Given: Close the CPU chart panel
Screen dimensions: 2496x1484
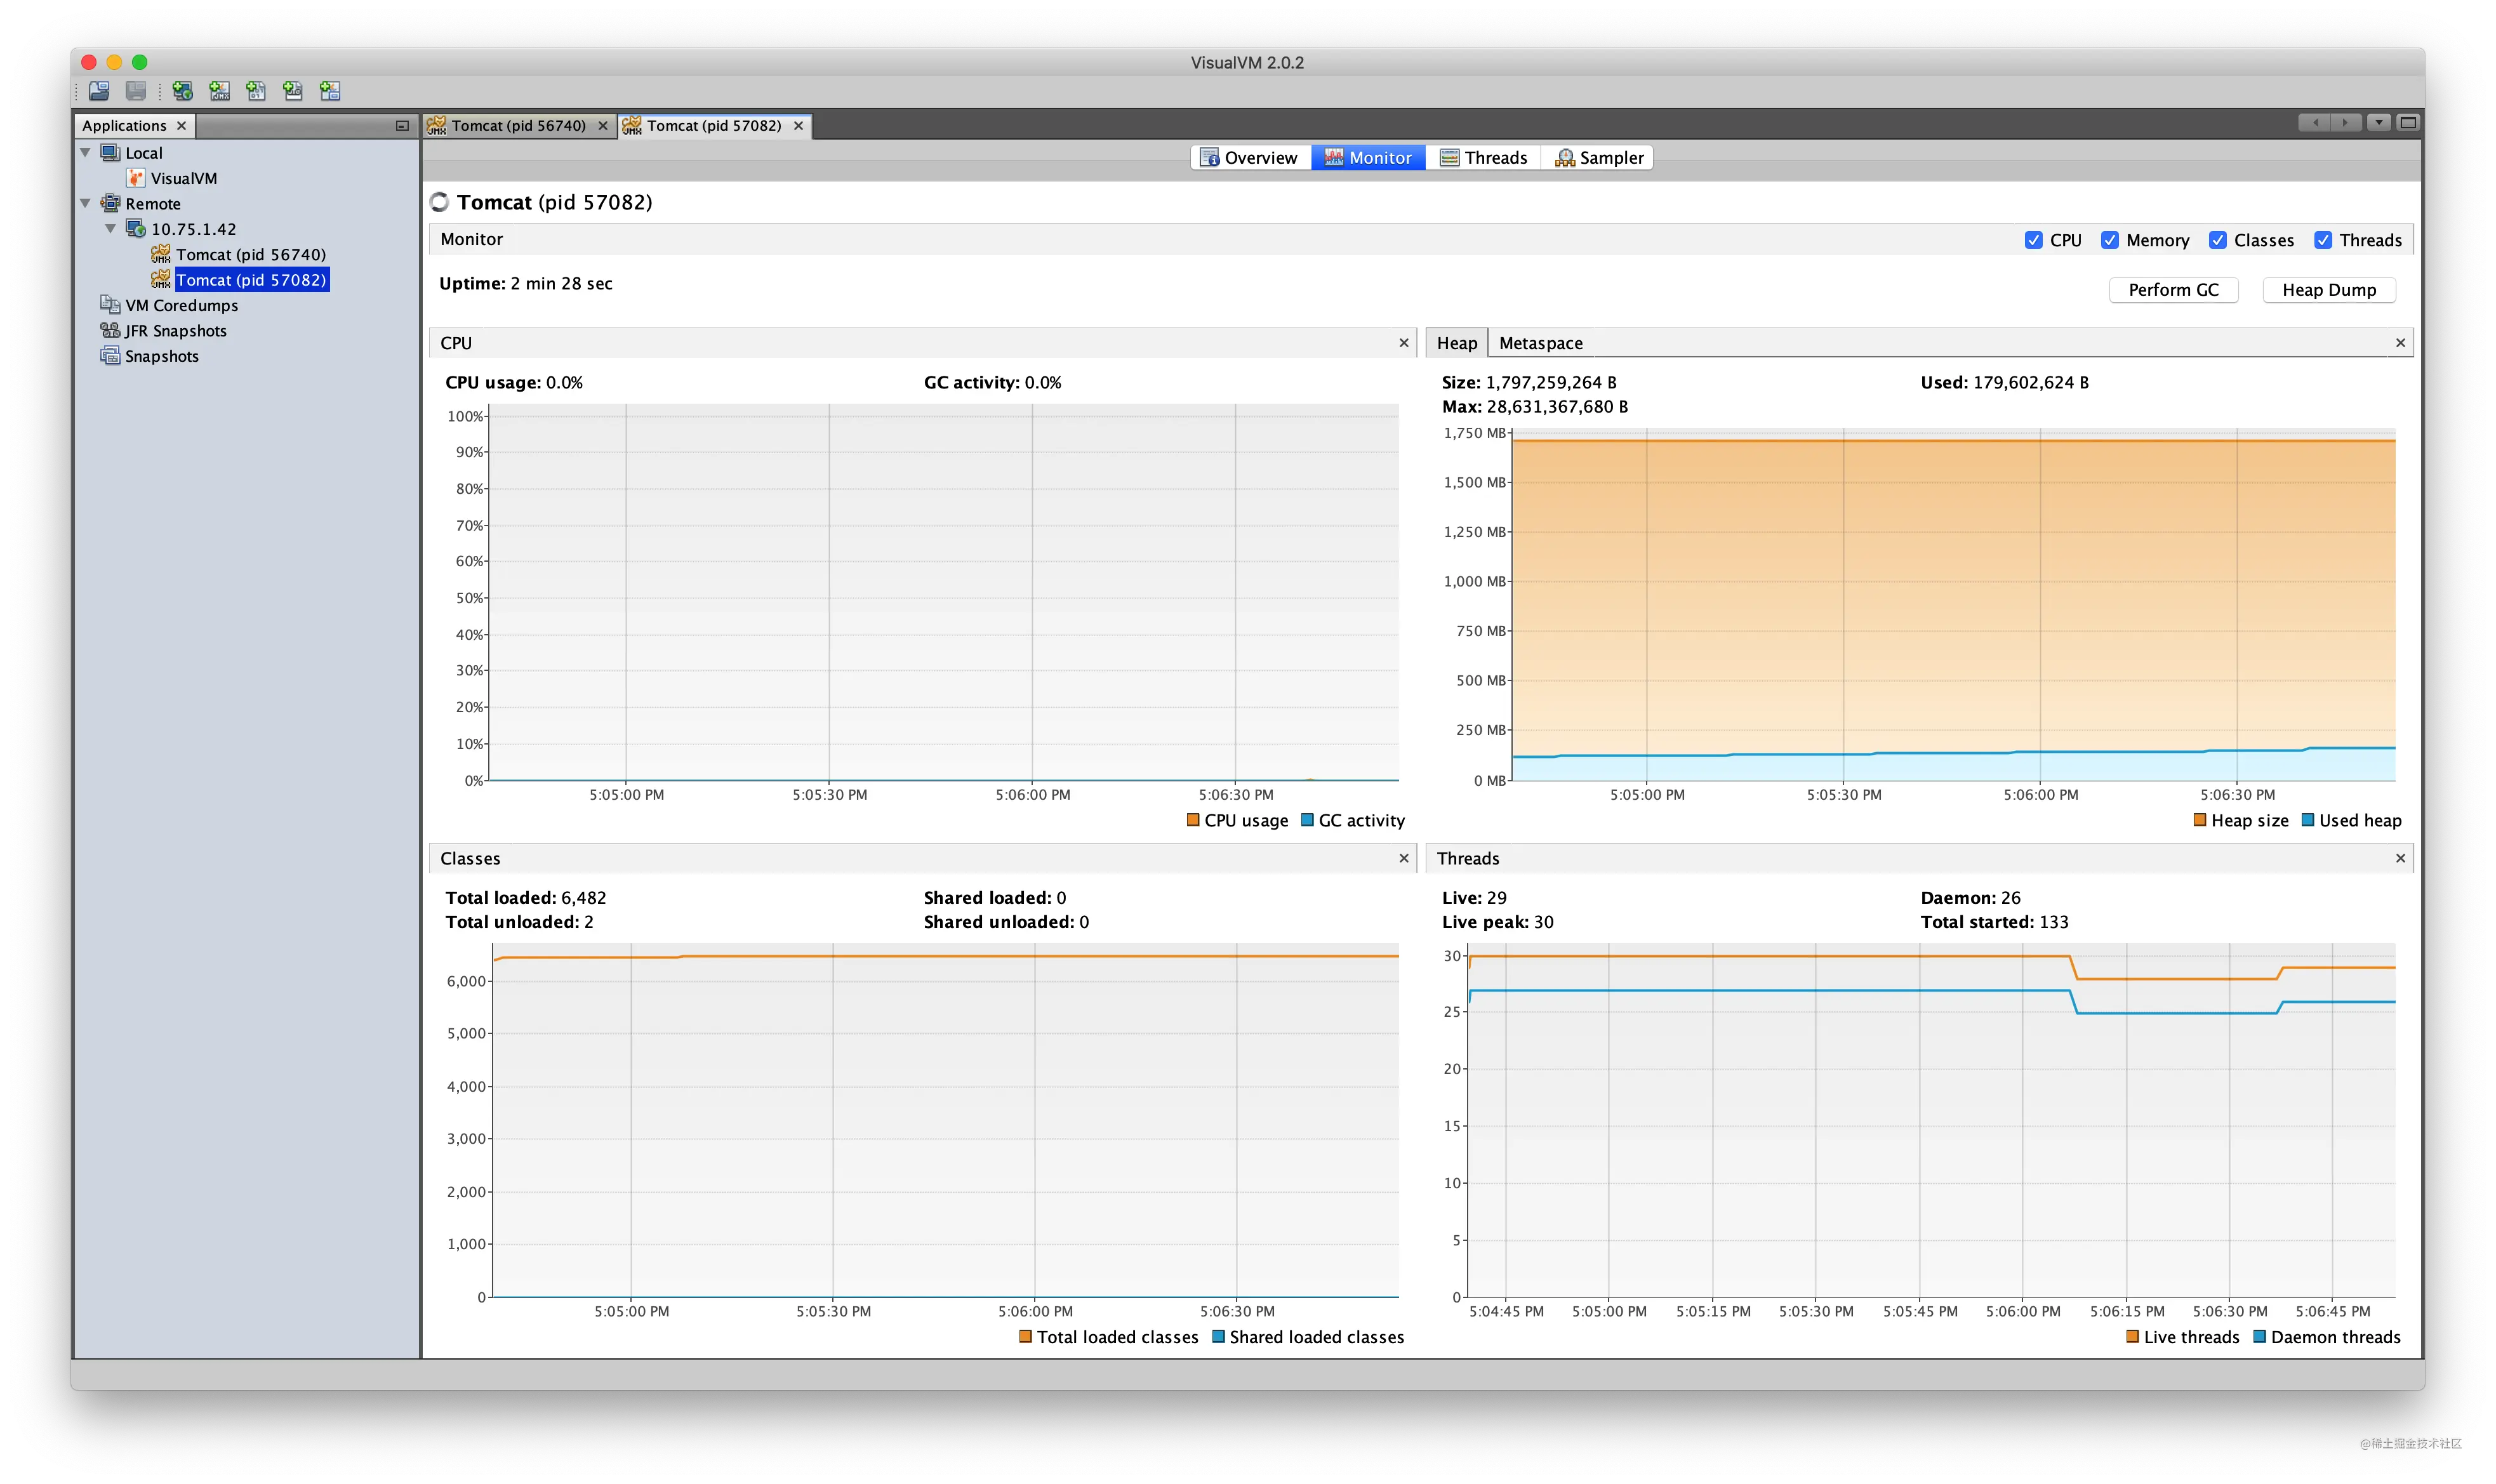Looking at the screenshot, I should point(1404,343).
